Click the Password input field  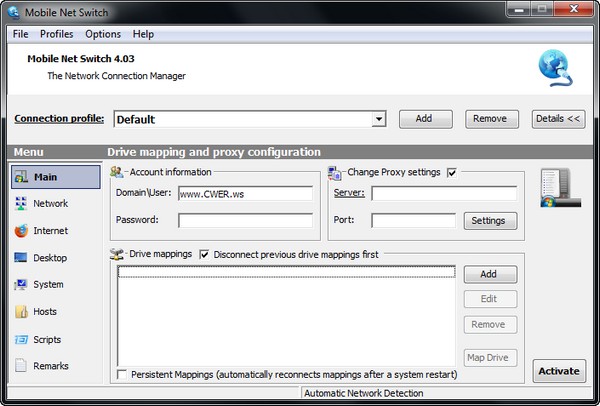click(245, 221)
